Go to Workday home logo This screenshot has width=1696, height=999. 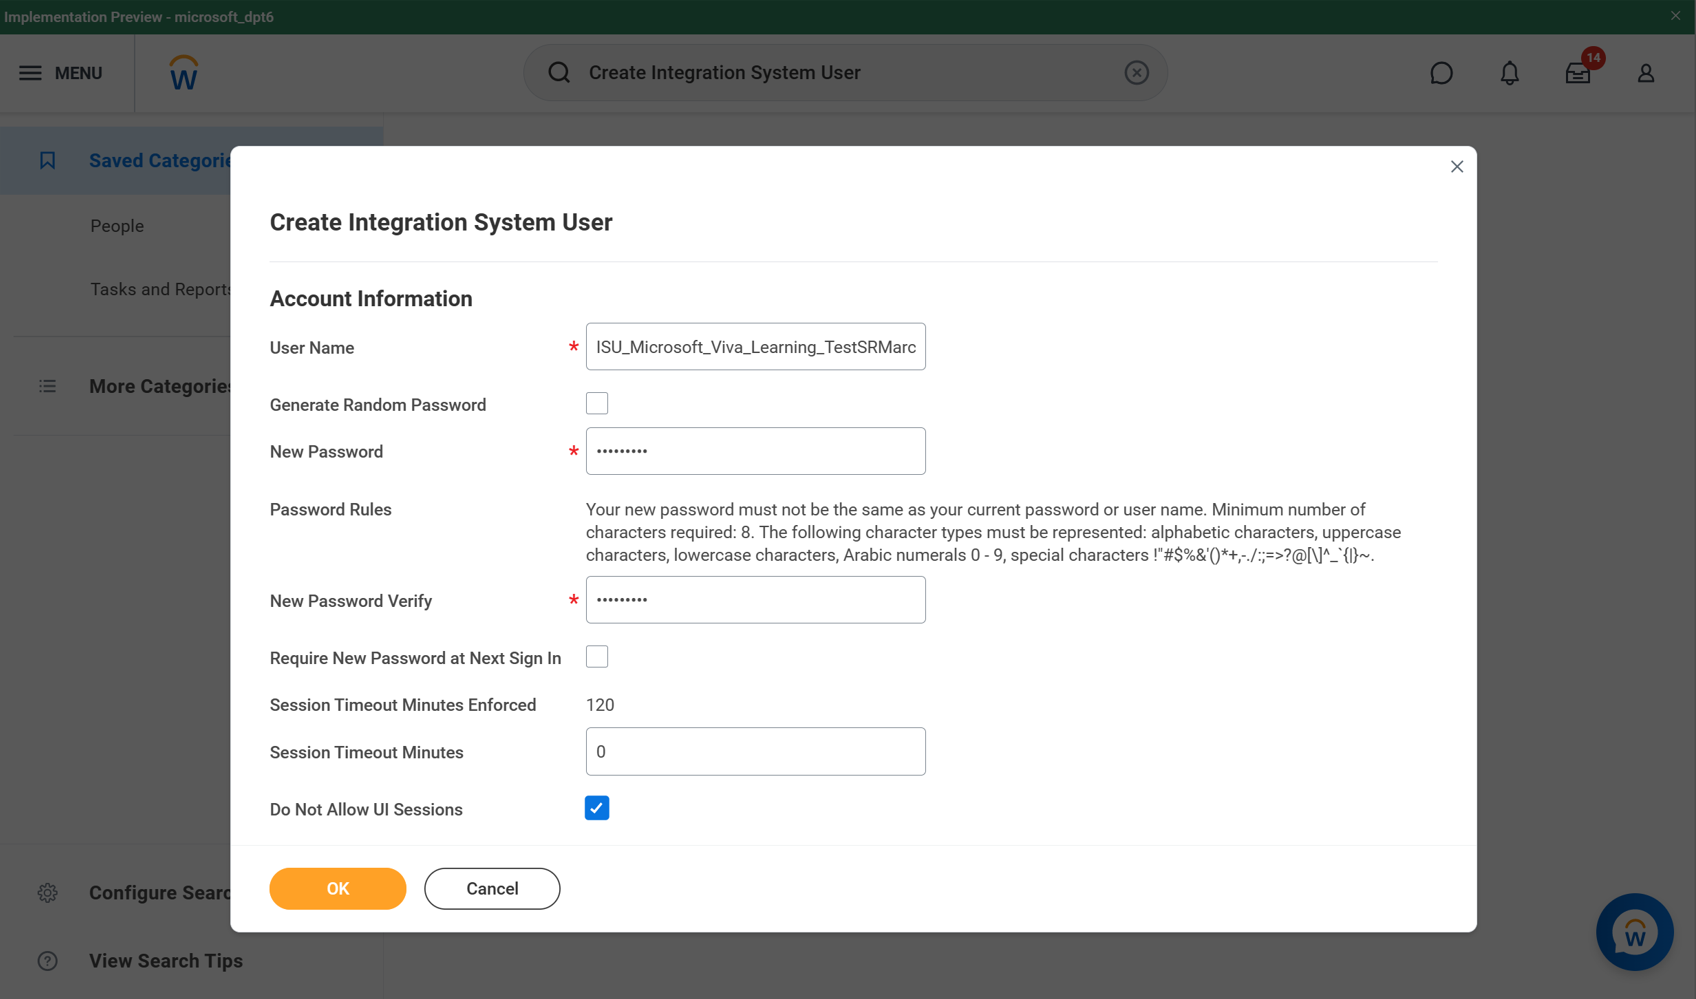[183, 73]
